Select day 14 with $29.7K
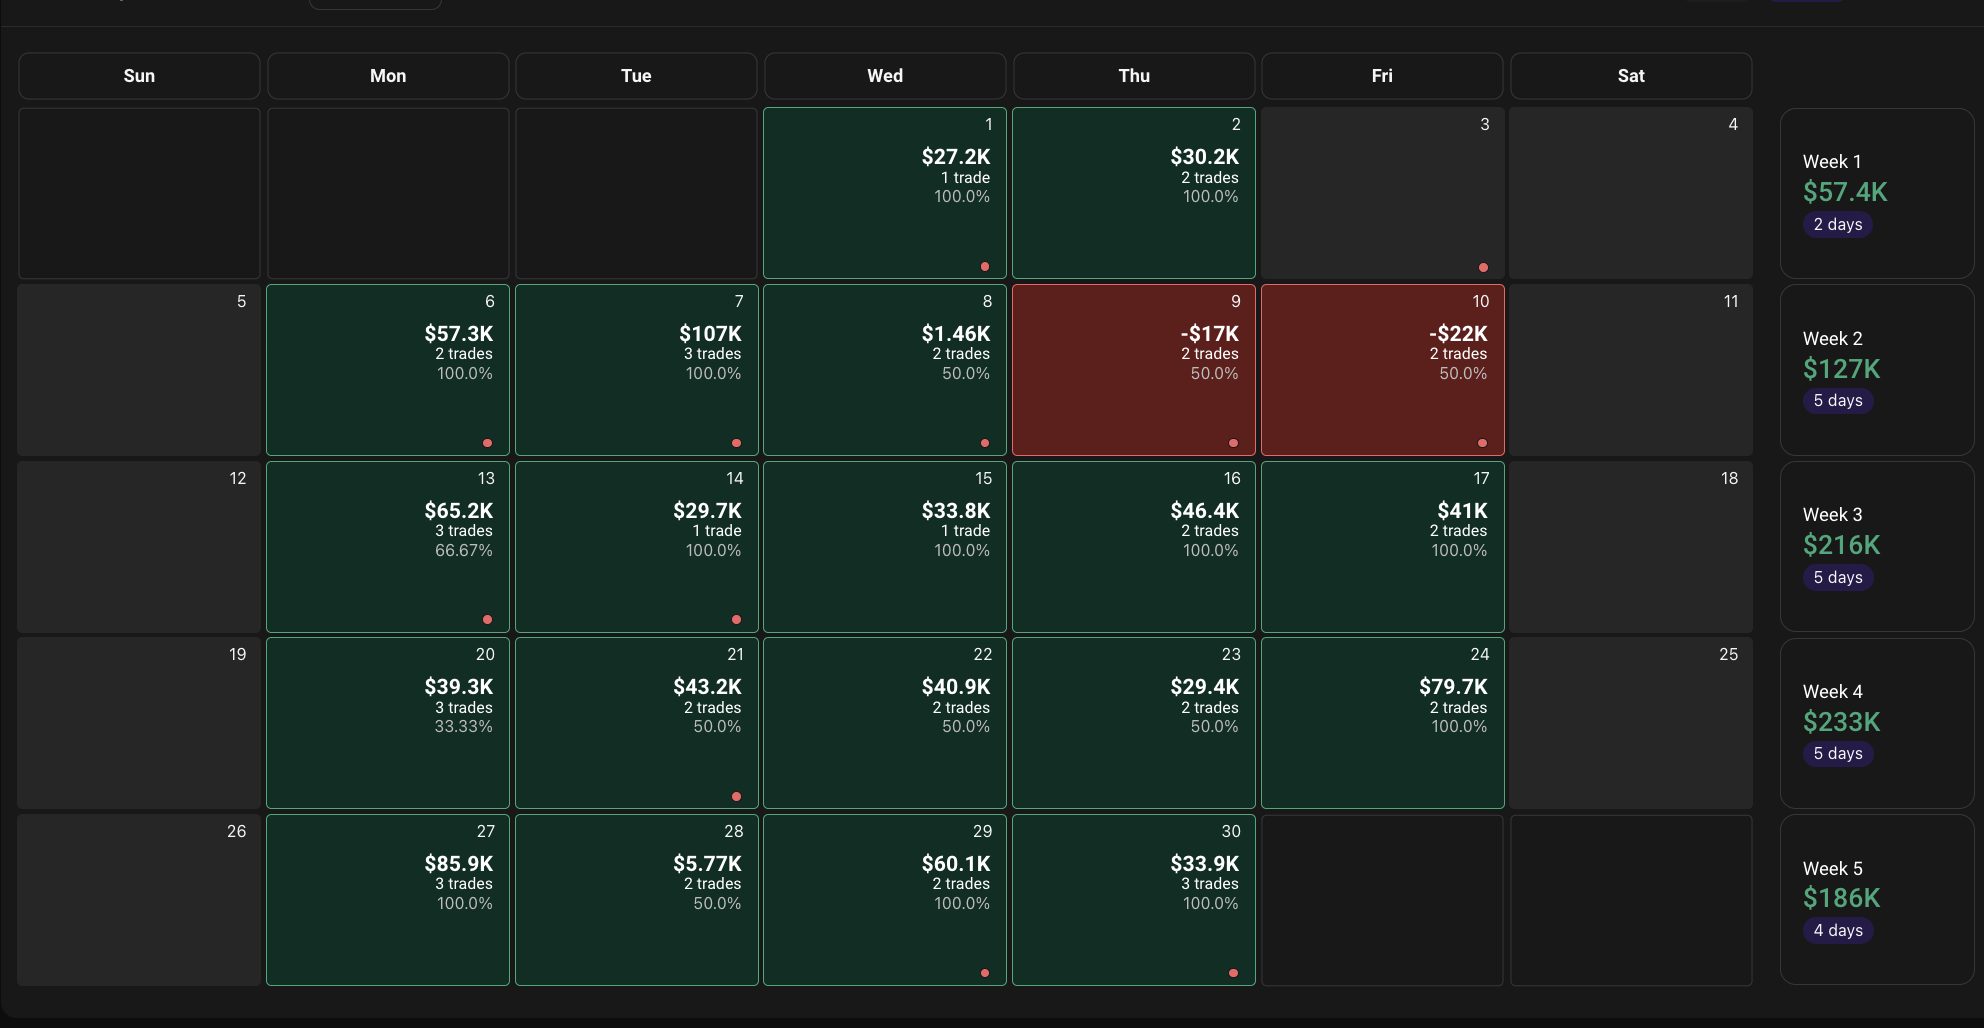1984x1028 pixels. (637, 547)
